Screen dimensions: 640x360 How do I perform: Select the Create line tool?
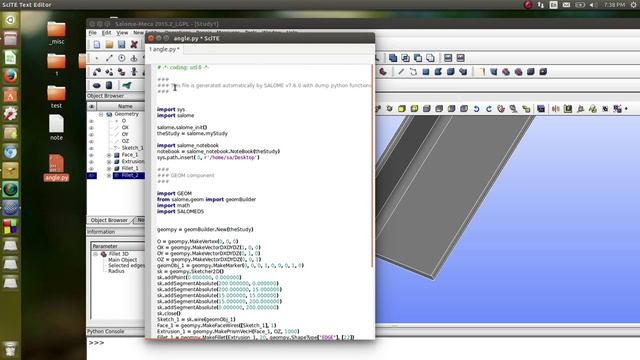[x=109, y=58]
